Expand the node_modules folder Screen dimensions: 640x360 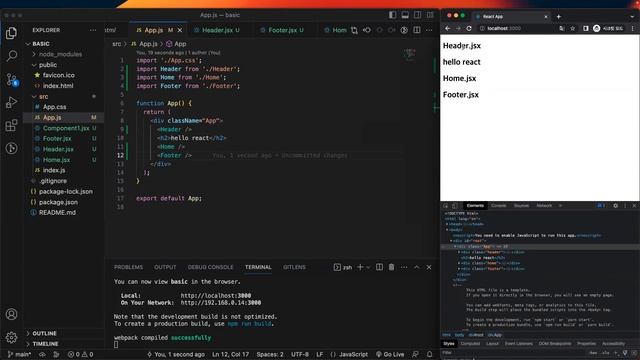[60, 54]
